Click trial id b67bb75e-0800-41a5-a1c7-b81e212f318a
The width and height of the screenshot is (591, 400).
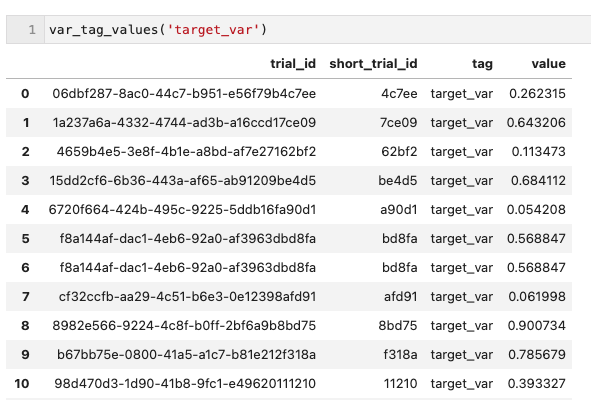point(186,355)
